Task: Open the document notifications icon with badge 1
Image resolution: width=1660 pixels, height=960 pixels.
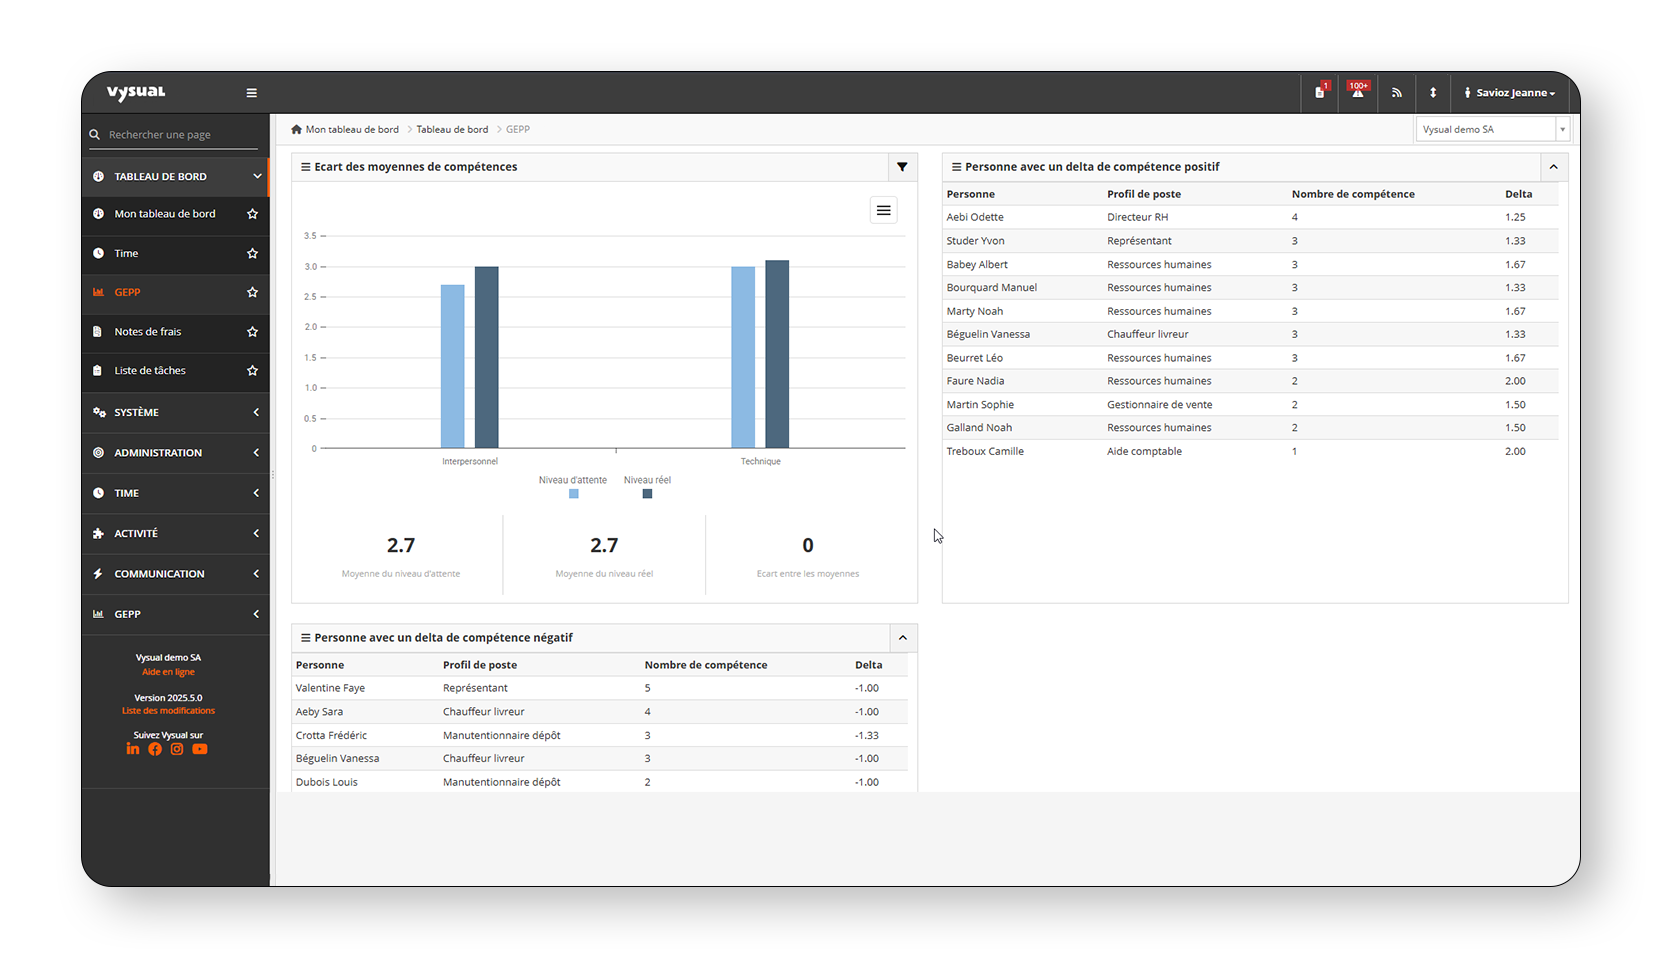Action: pos(1320,92)
